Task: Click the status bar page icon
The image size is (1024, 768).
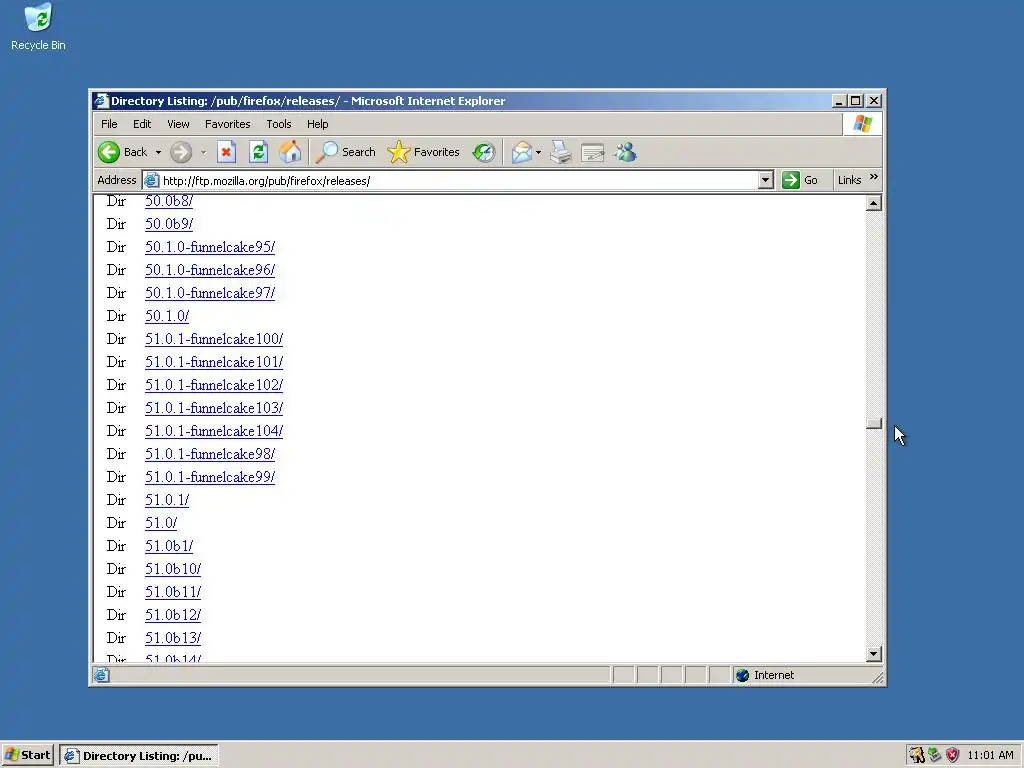Action: [x=101, y=675]
